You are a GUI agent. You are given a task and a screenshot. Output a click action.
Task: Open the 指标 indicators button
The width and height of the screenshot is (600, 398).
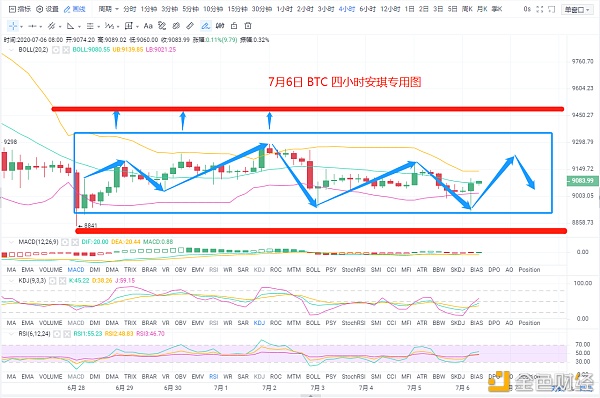[x=20, y=9]
